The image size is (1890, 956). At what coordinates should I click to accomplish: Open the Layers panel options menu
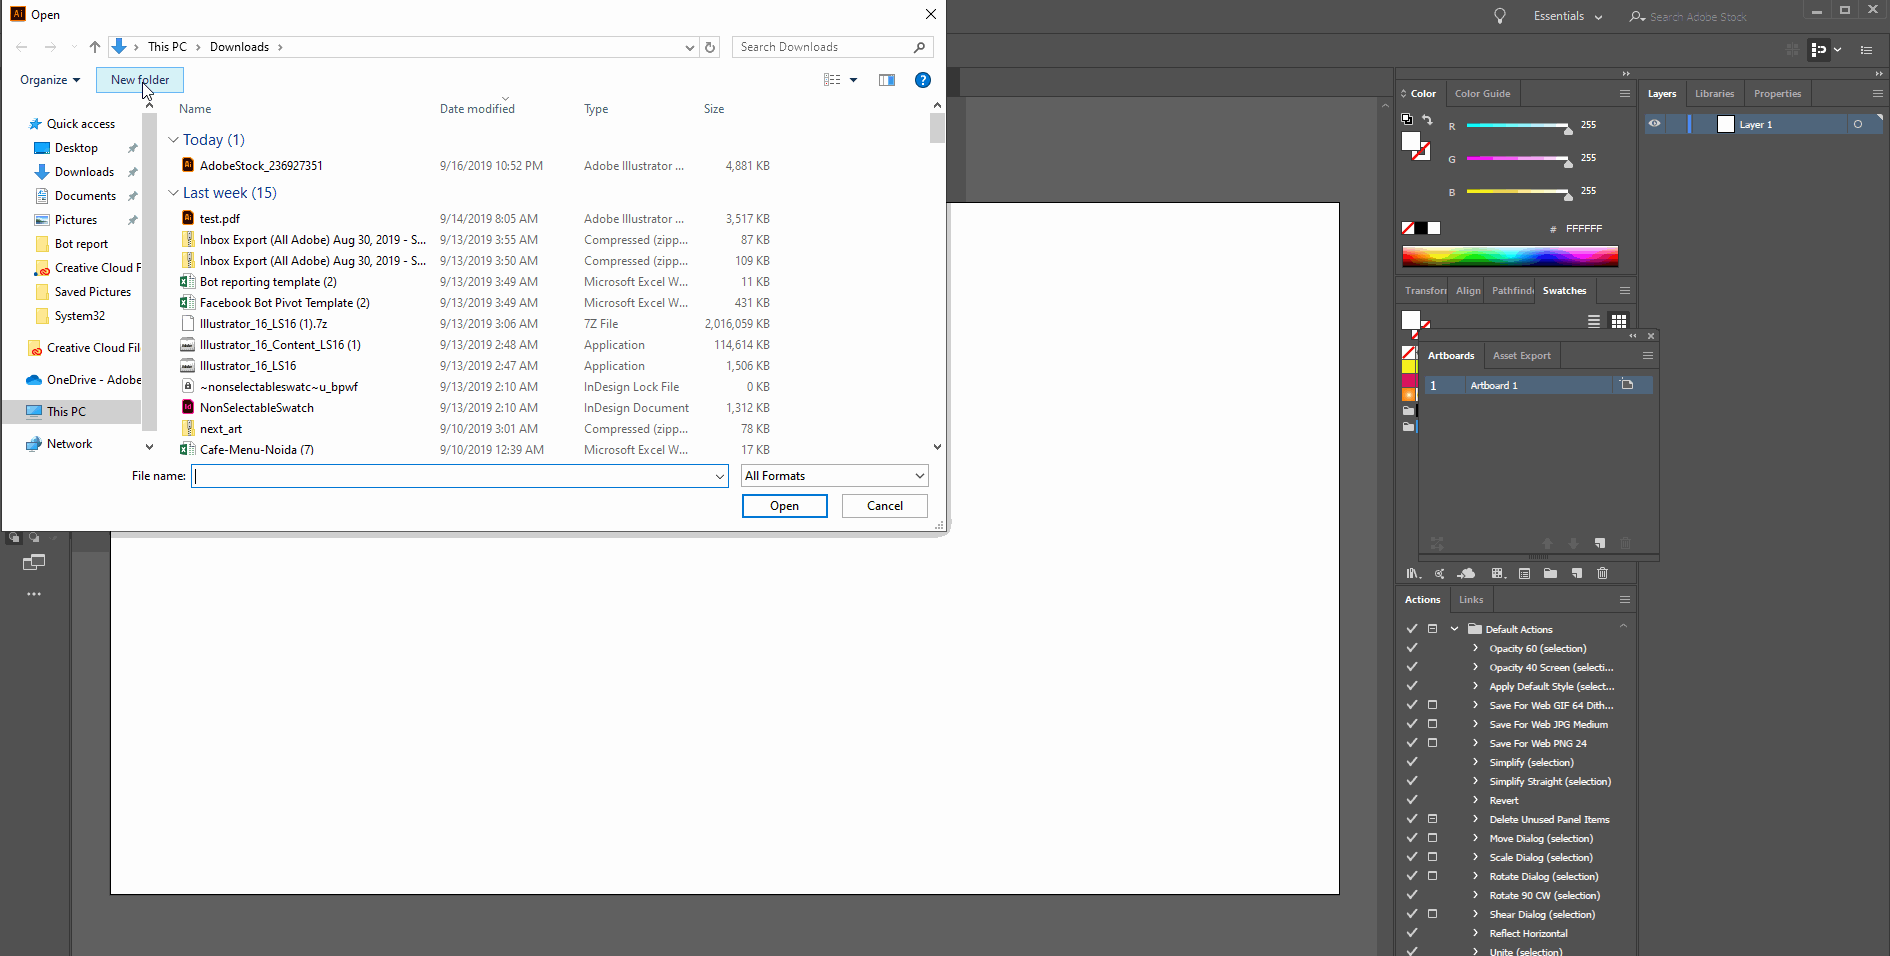click(x=1878, y=93)
